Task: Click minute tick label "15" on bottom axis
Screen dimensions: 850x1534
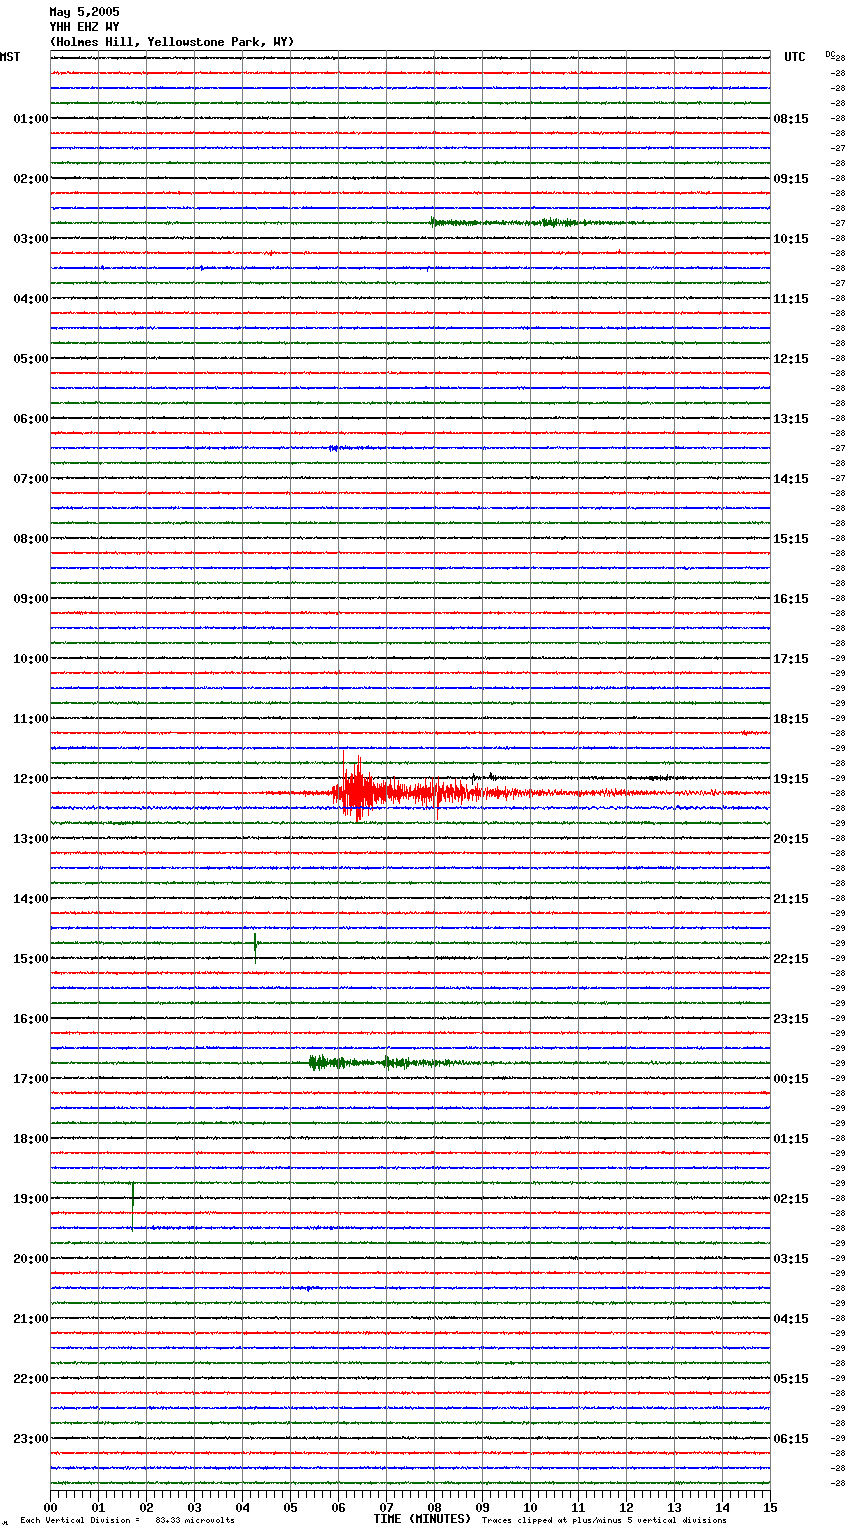Action: (770, 1507)
